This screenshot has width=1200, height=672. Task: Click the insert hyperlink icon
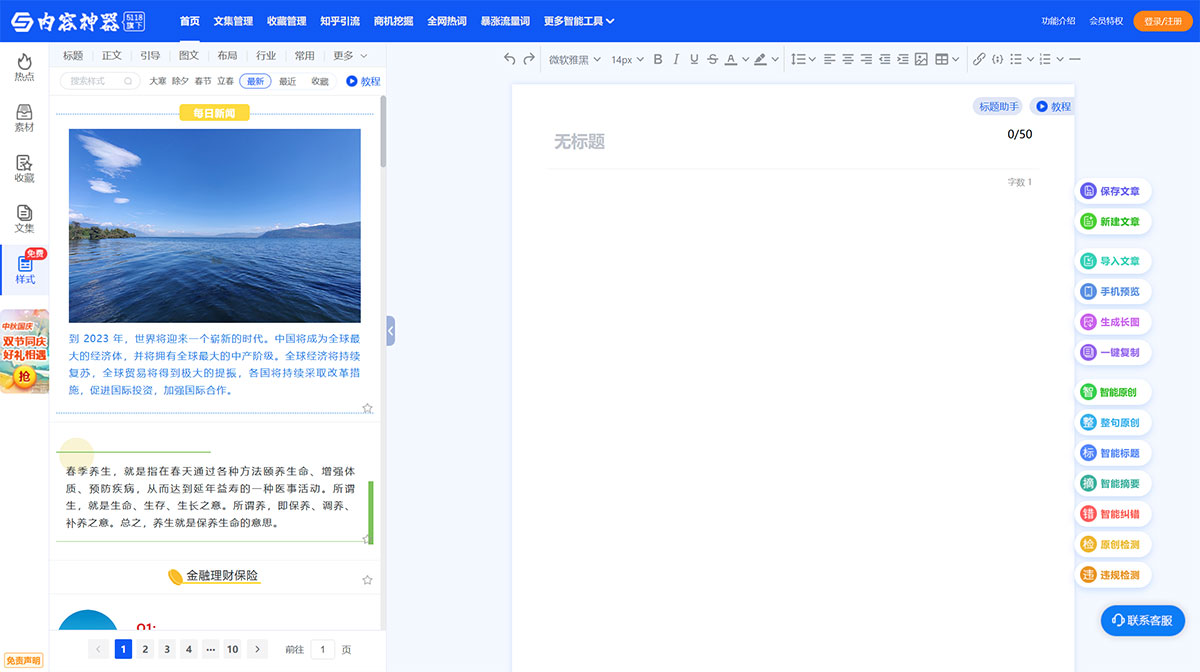pos(979,59)
